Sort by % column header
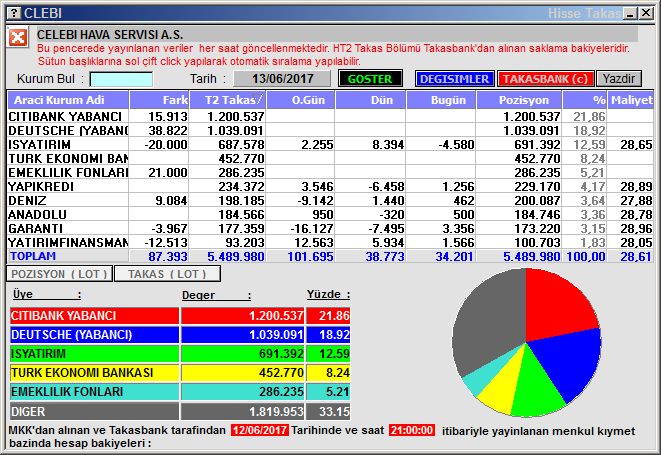The width and height of the screenshot is (661, 455). [x=585, y=100]
